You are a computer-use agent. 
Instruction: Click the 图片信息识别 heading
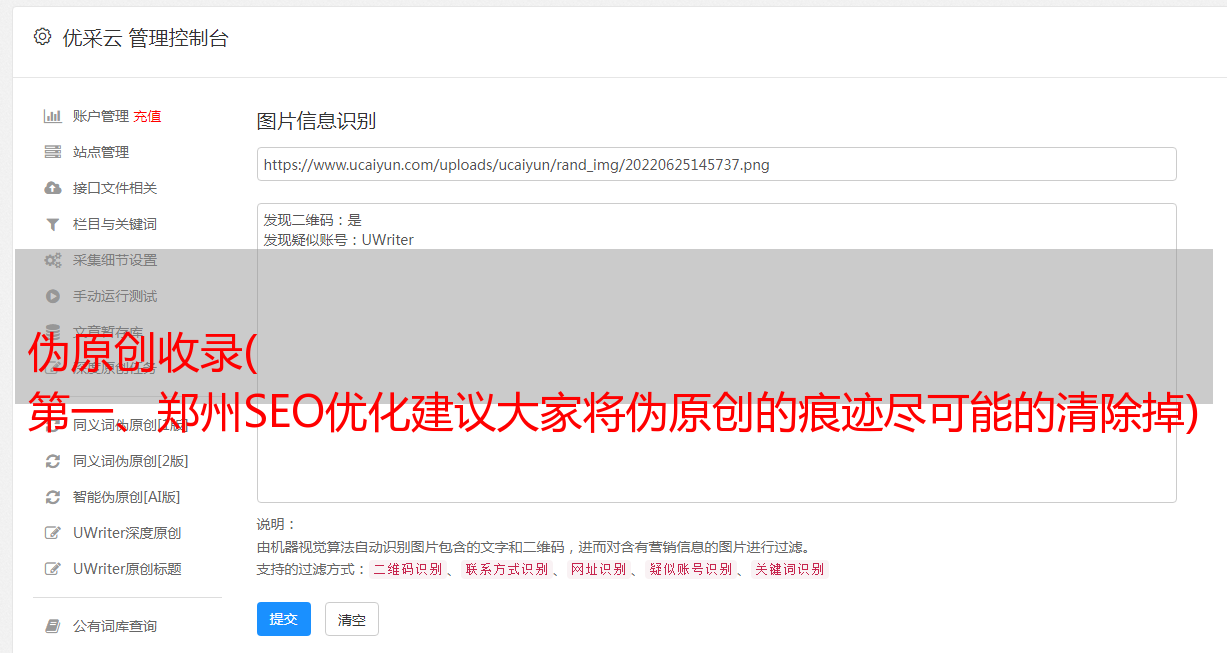(x=316, y=121)
